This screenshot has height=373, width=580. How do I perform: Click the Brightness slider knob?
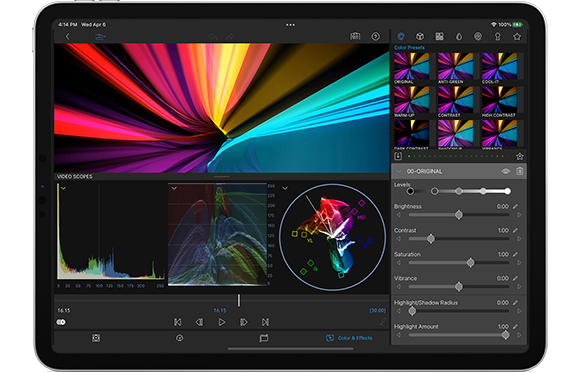[x=459, y=215]
